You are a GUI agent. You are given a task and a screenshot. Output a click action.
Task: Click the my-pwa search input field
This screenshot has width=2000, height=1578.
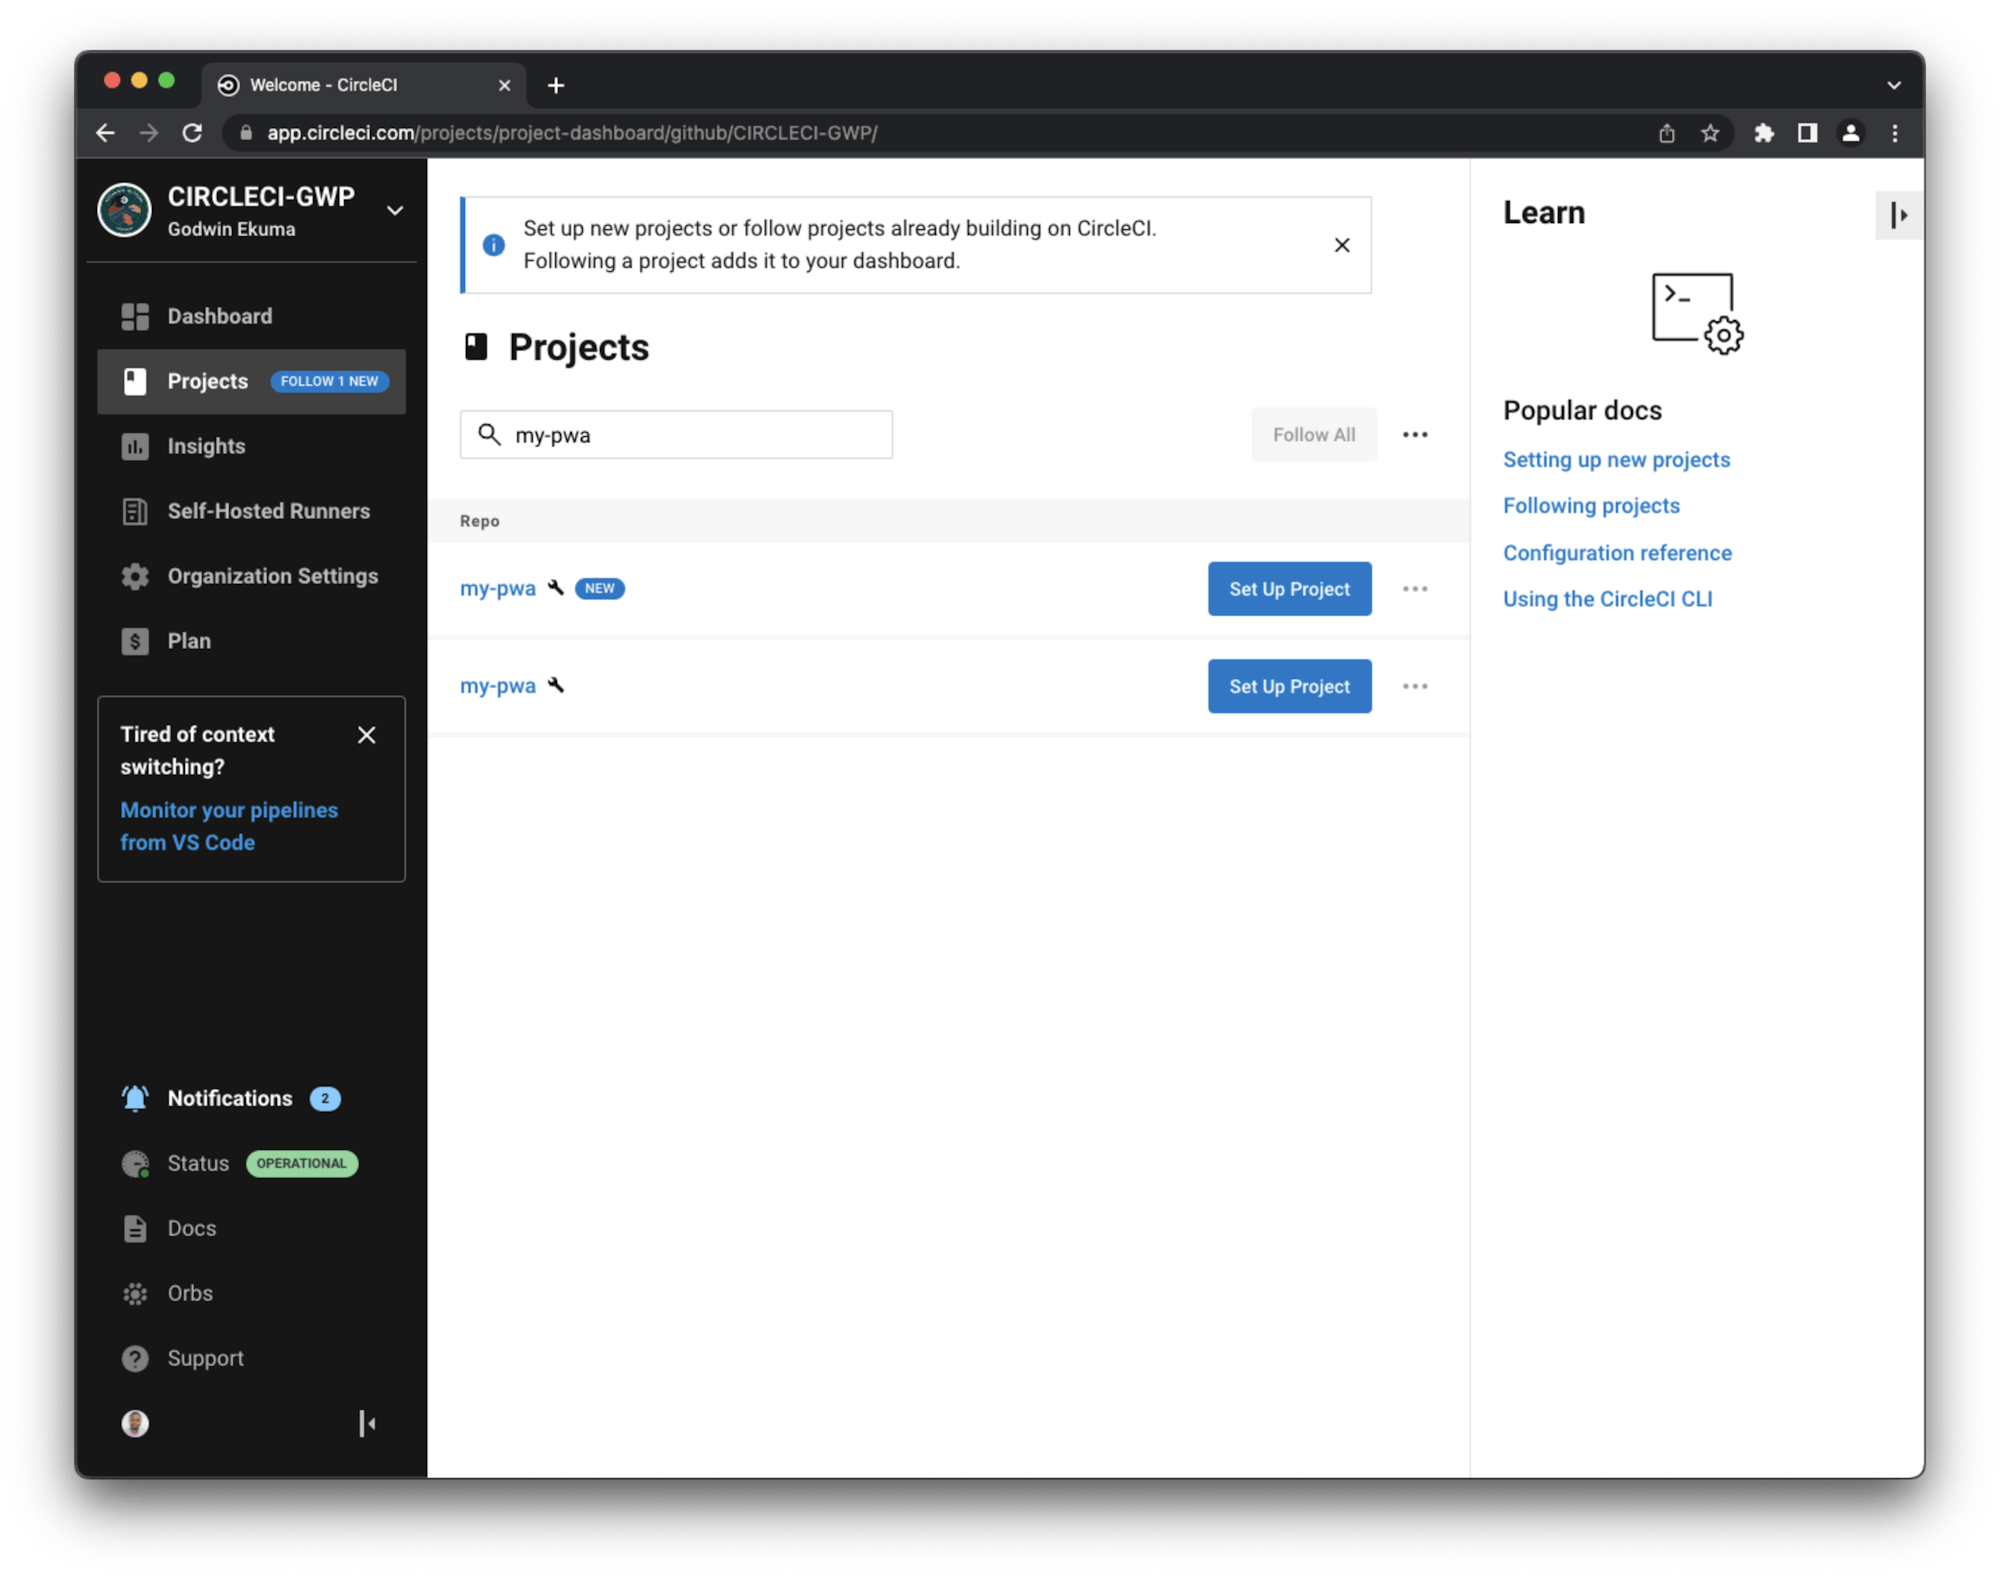(676, 434)
